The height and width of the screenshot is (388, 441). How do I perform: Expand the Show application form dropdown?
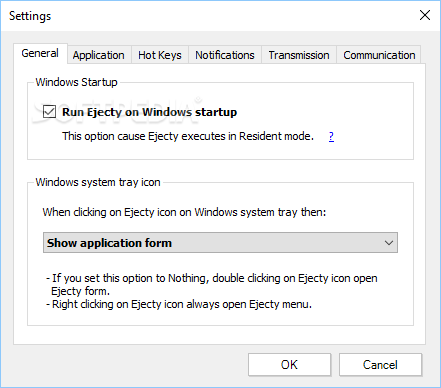pyautogui.click(x=220, y=243)
